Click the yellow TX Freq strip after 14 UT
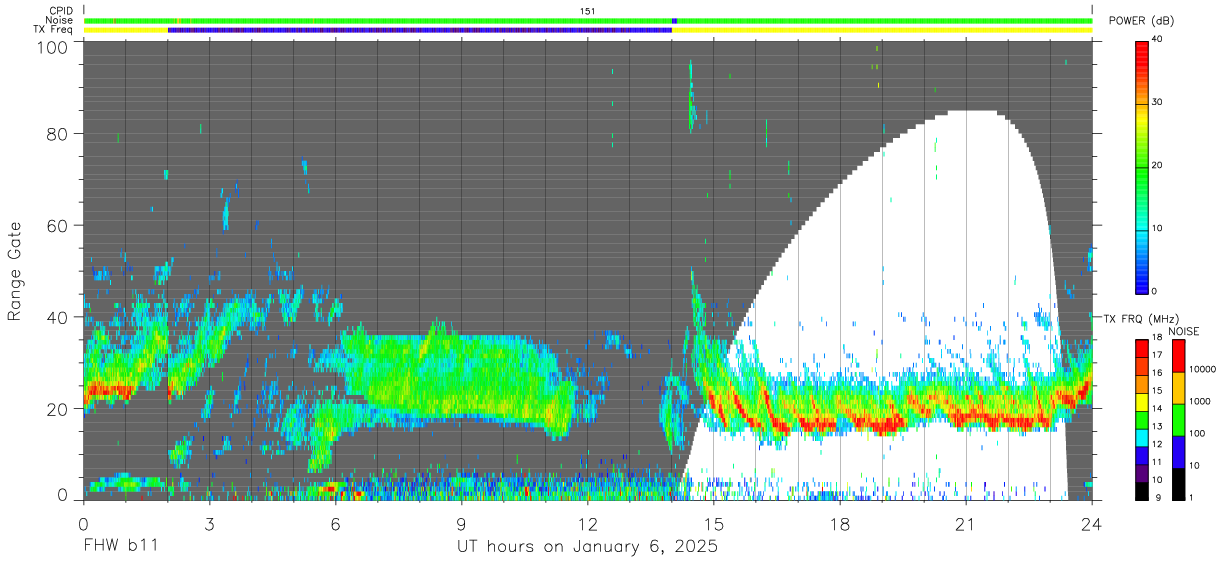 tap(882, 30)
